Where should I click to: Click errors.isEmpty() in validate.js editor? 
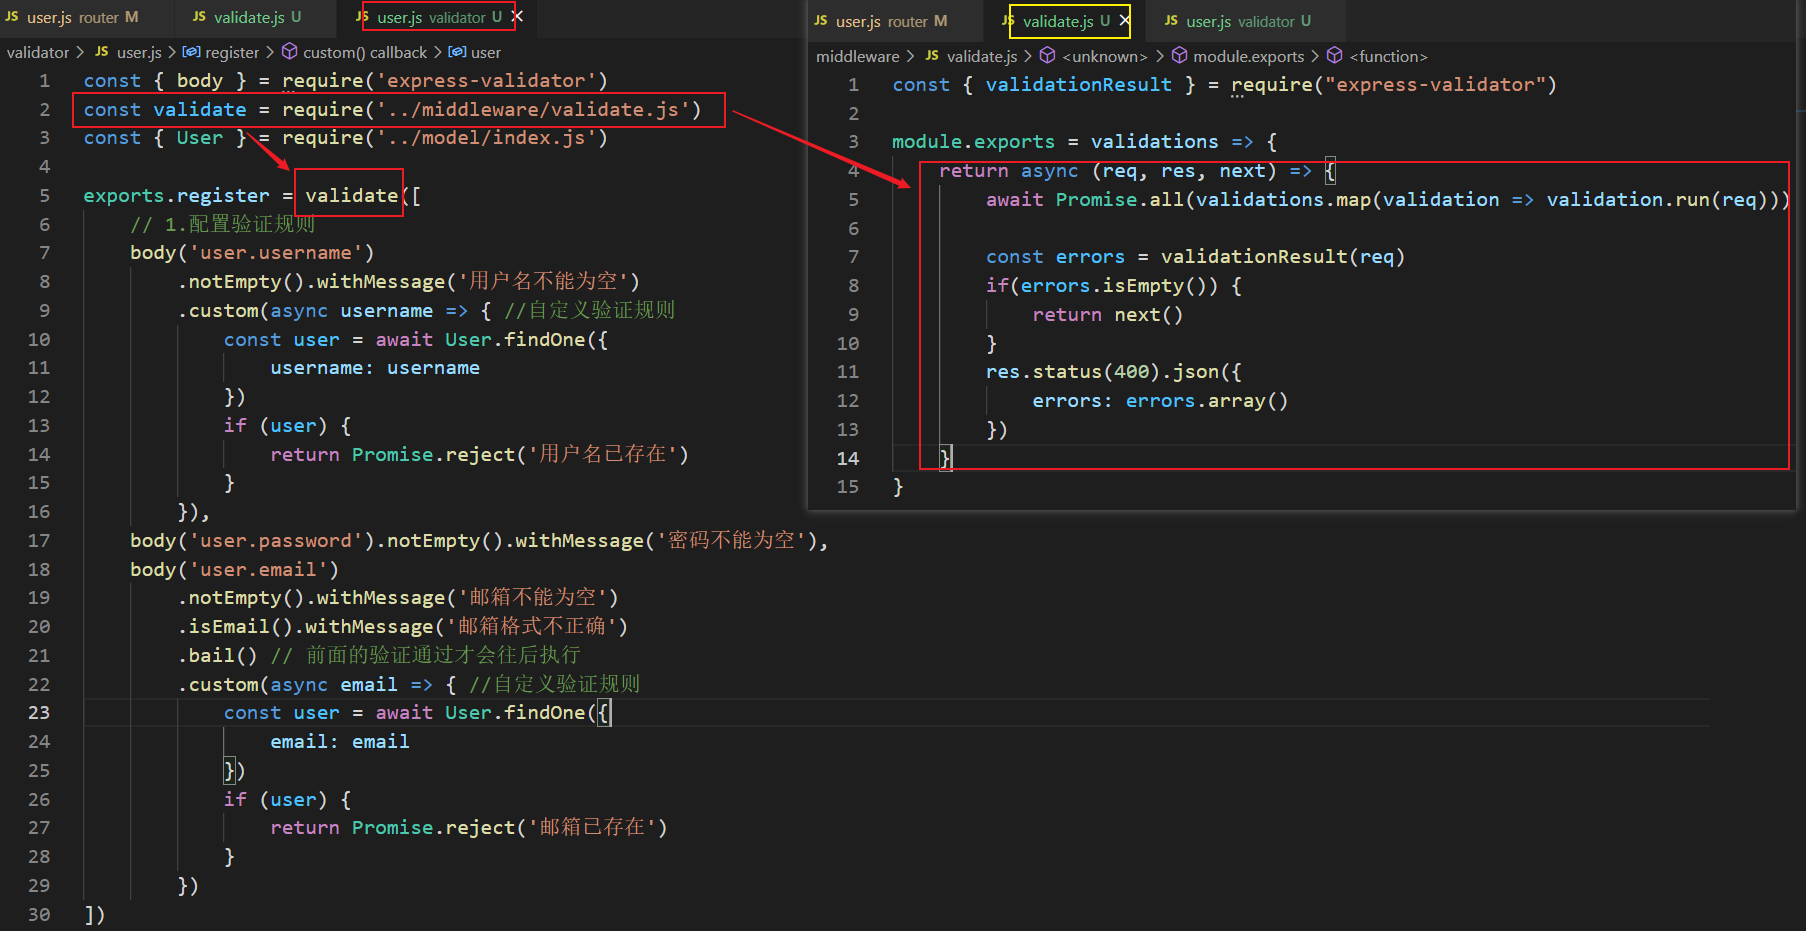pos(1119,285)
